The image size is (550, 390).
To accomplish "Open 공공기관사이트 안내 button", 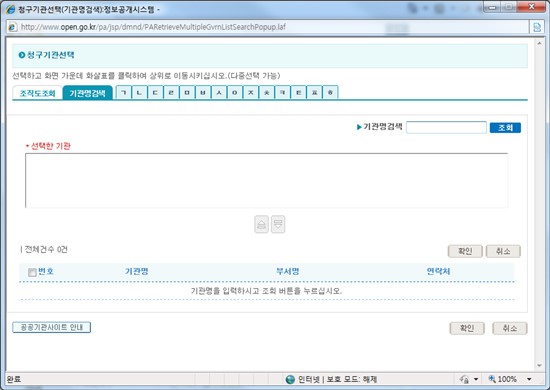I will pos(52,328).
